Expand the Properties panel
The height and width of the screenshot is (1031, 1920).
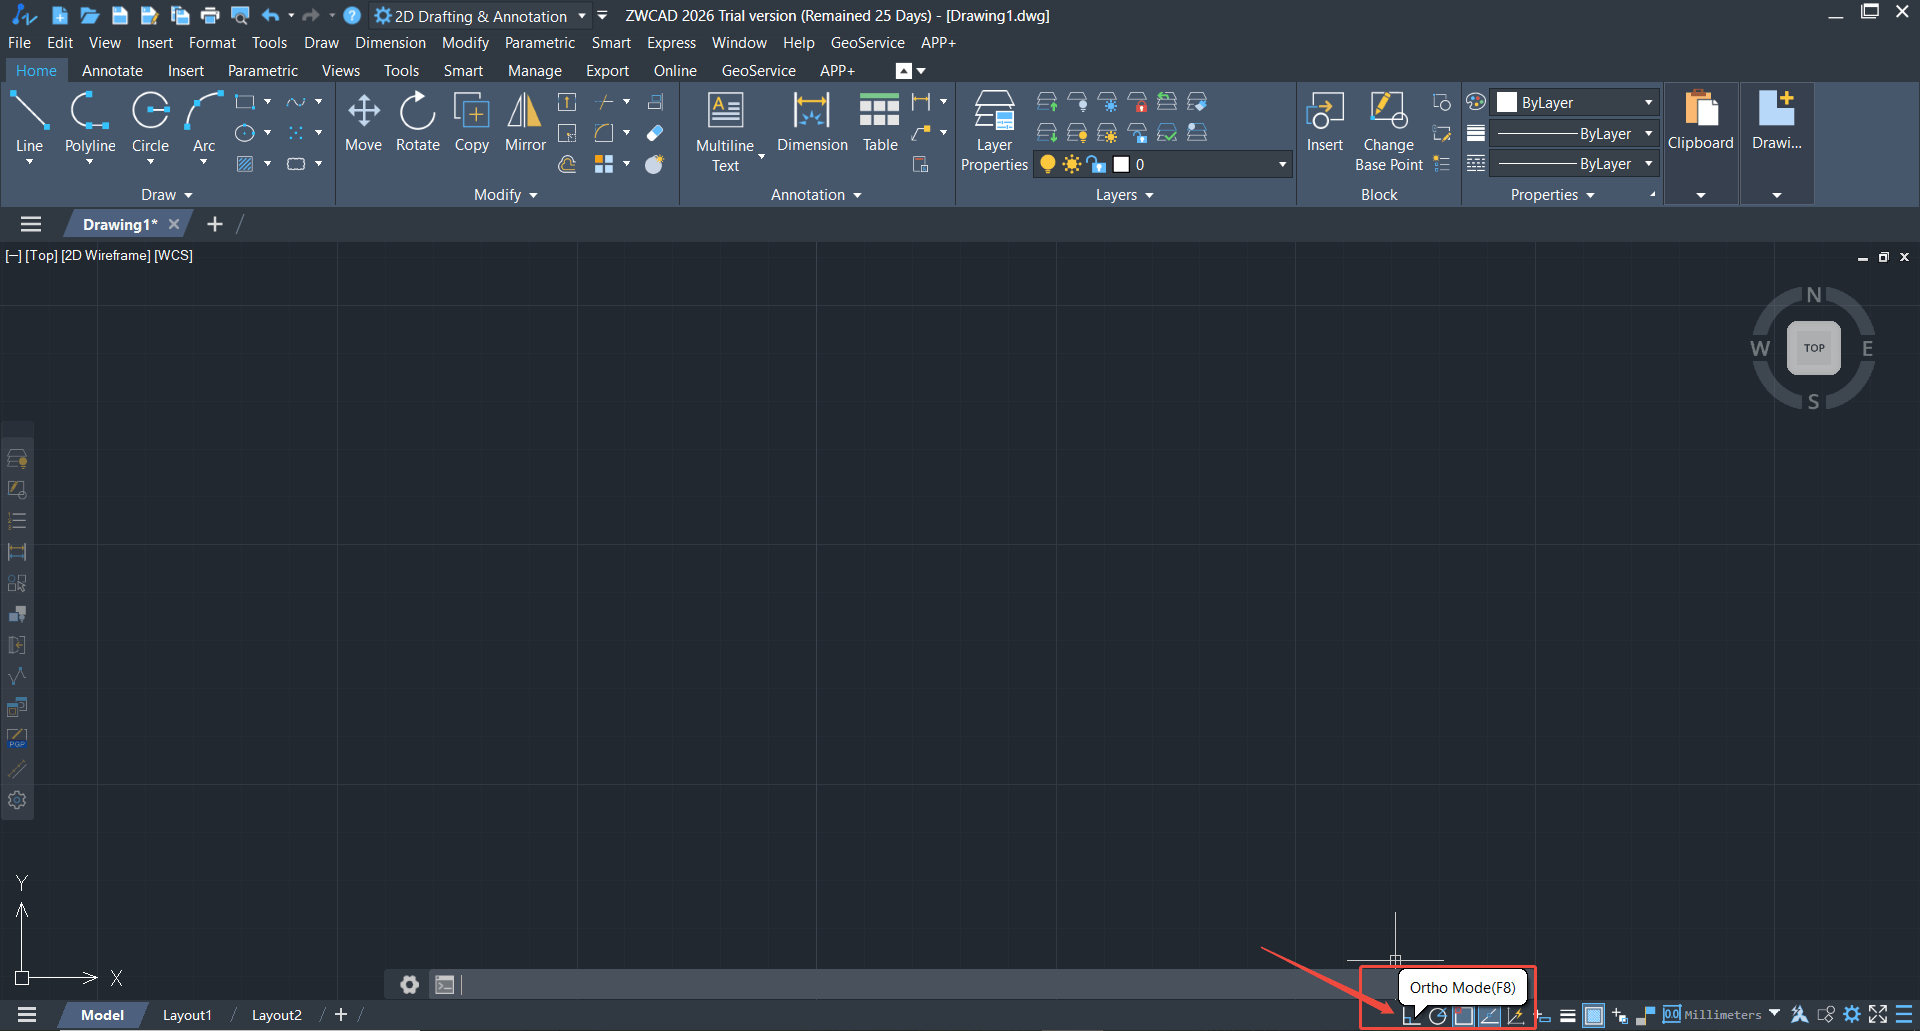tap(1553, 195)
